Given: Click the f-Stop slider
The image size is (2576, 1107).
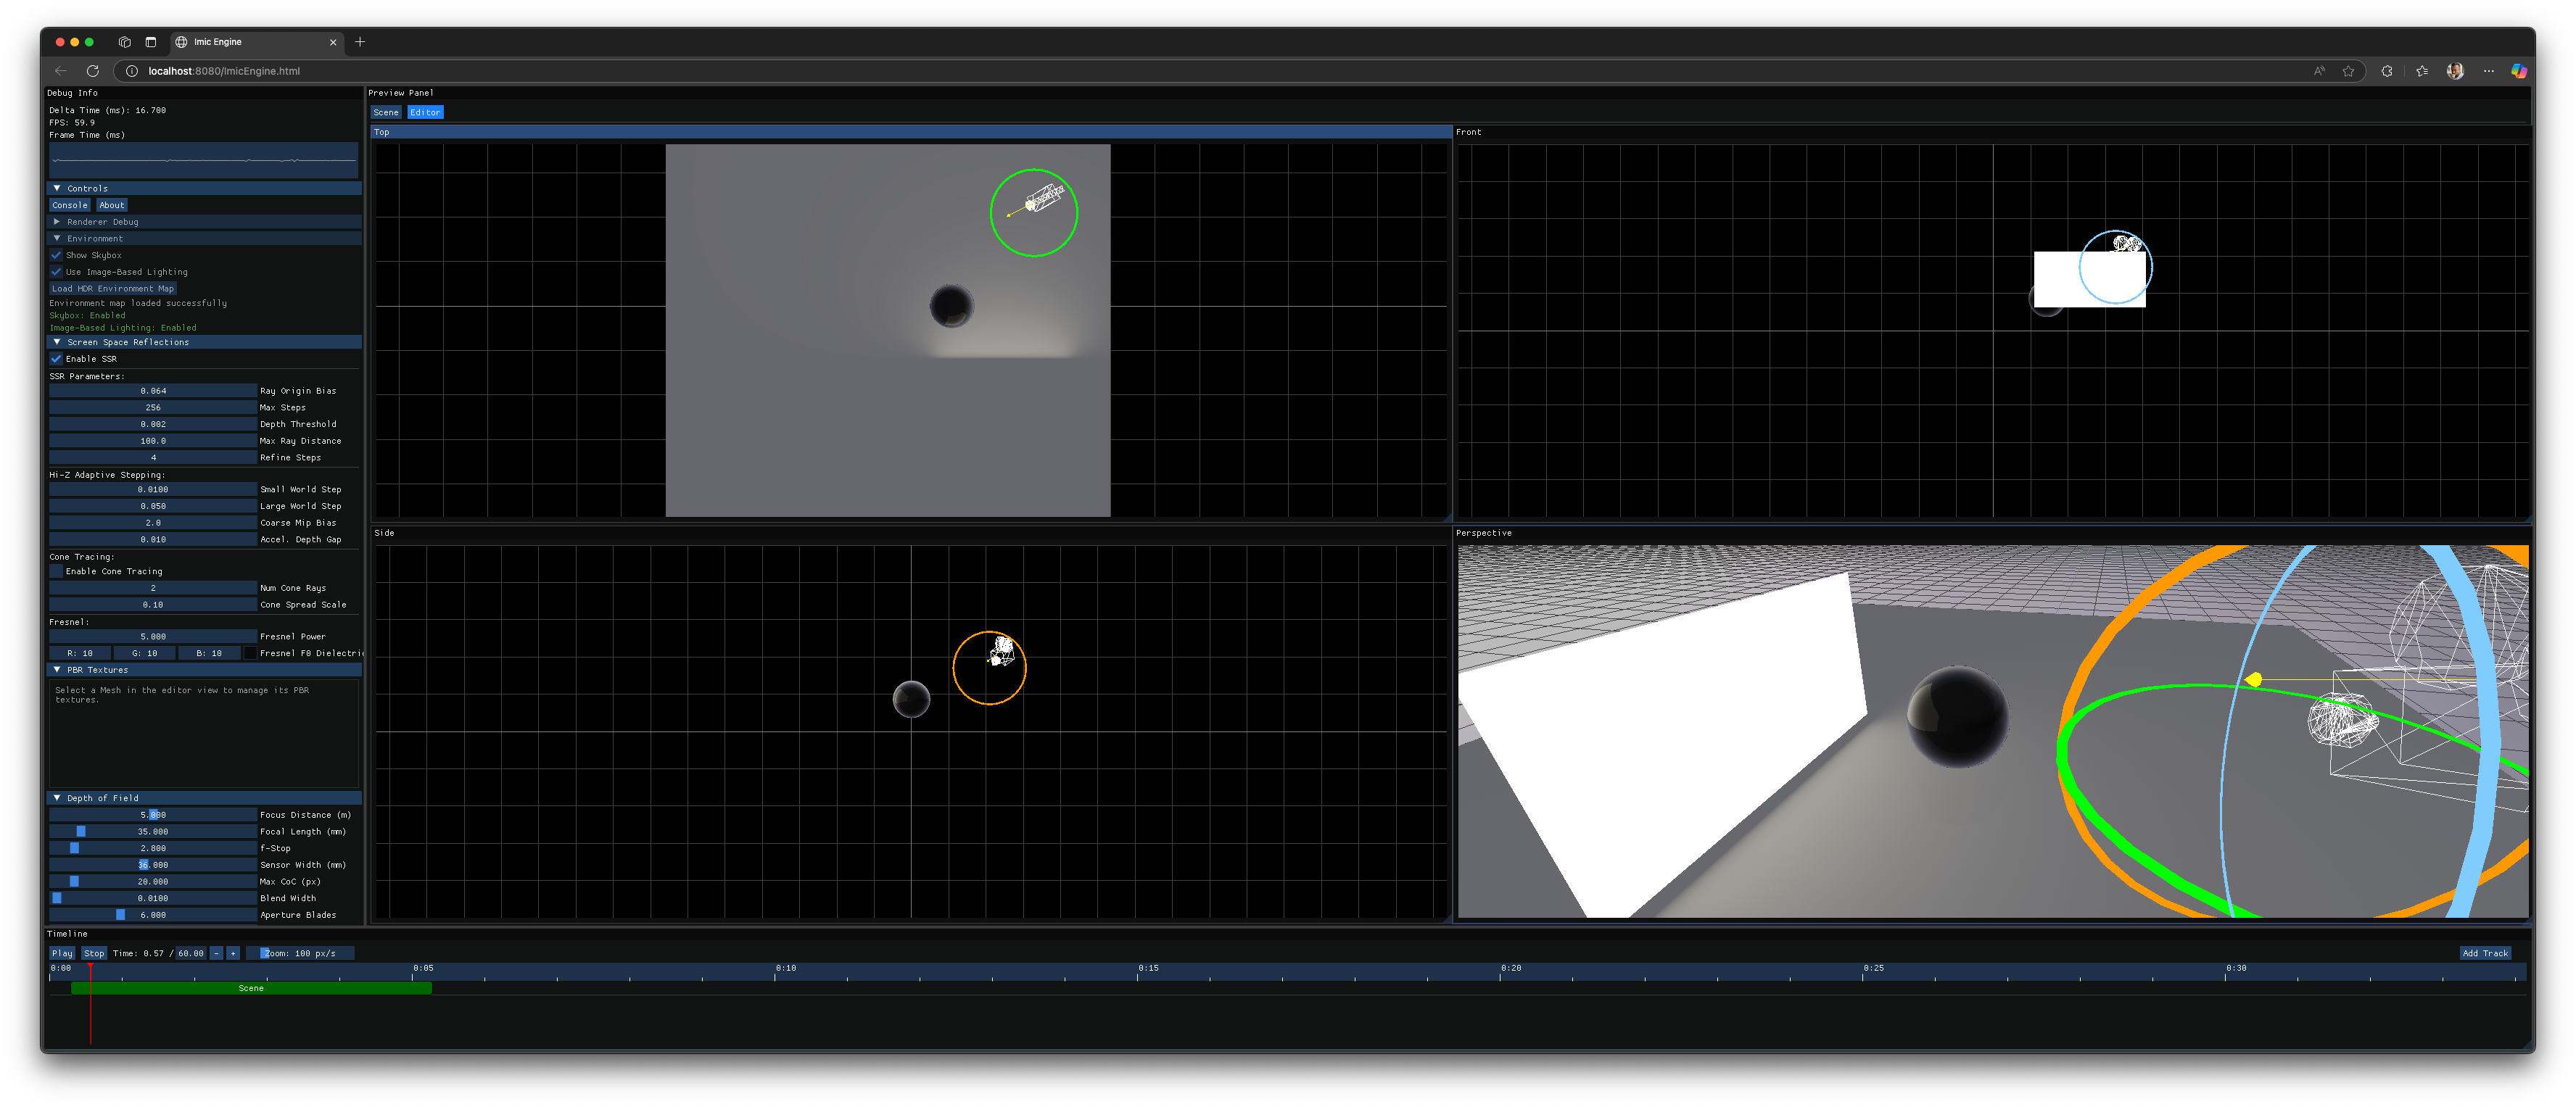Looking at the screenshot, I should (x=153, y=848).
